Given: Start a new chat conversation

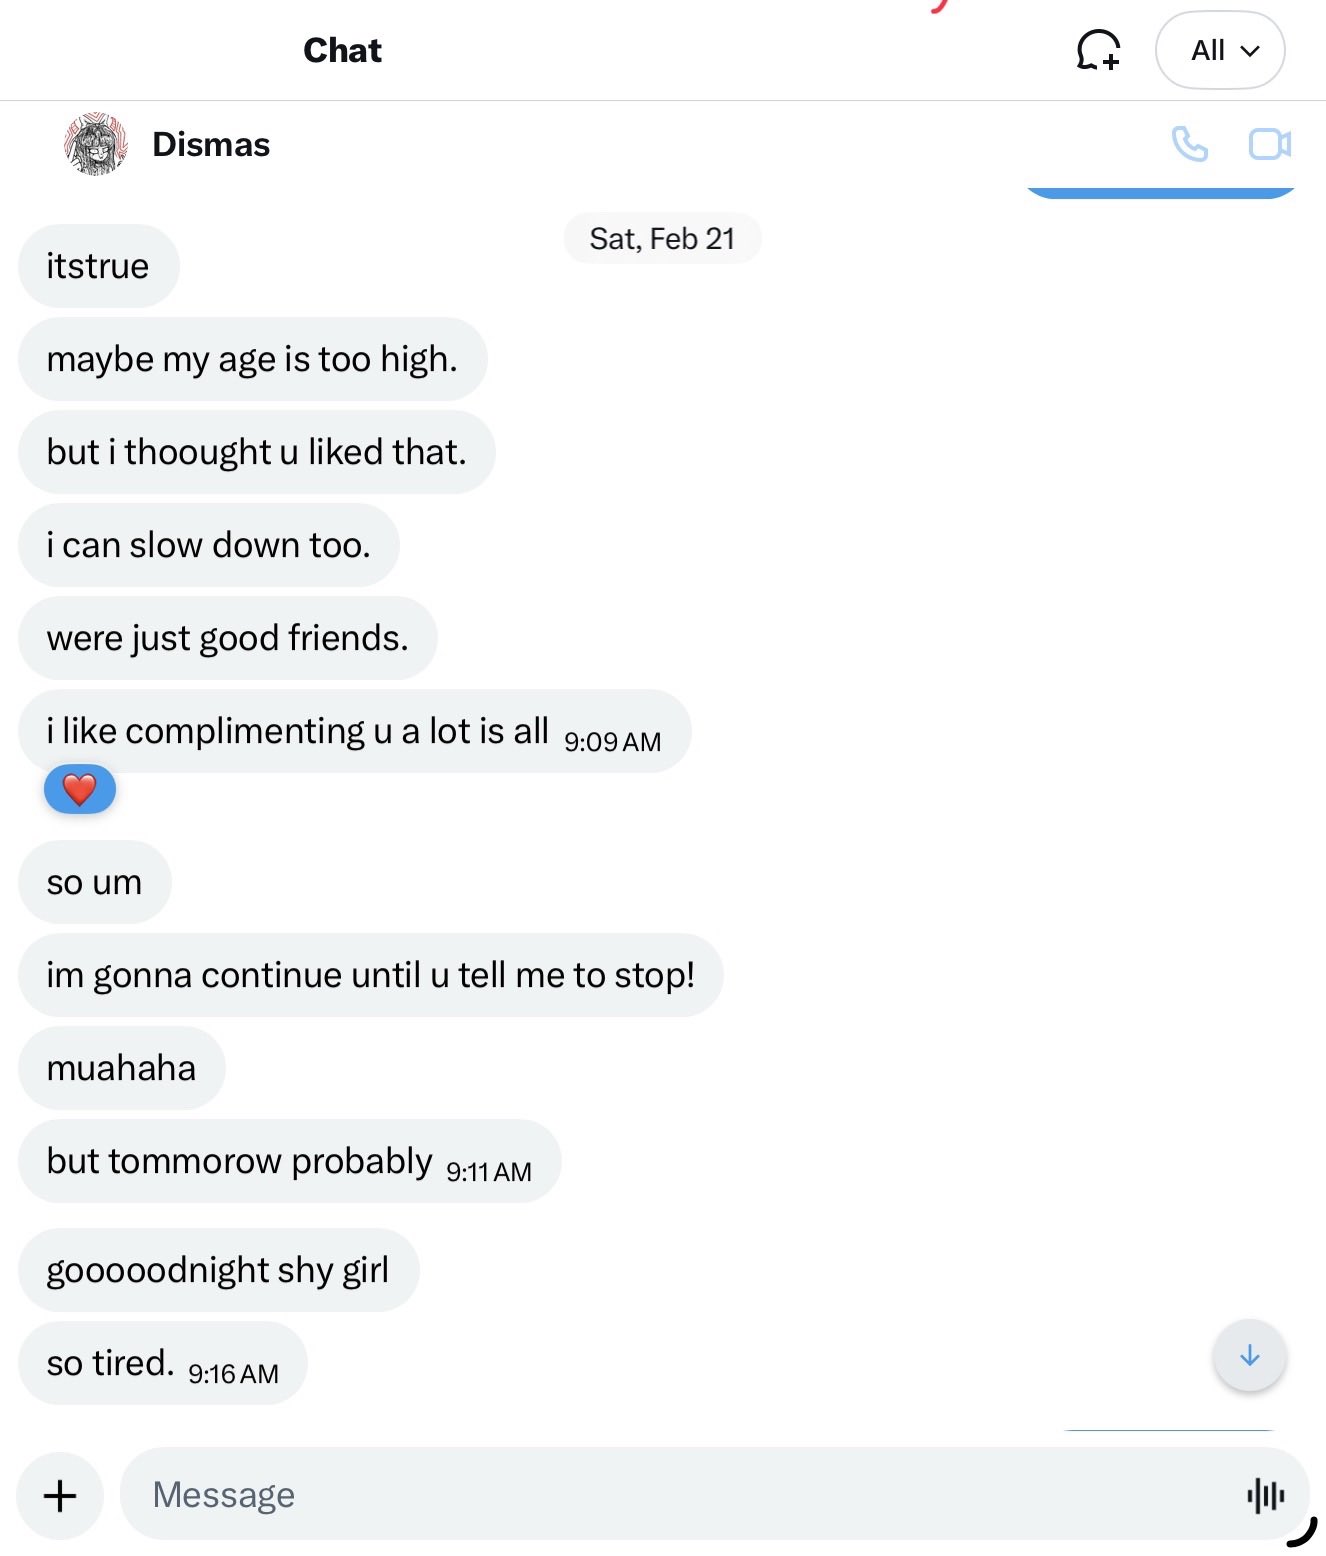Looking at the screenshot, I should (x=1097, y=50).
